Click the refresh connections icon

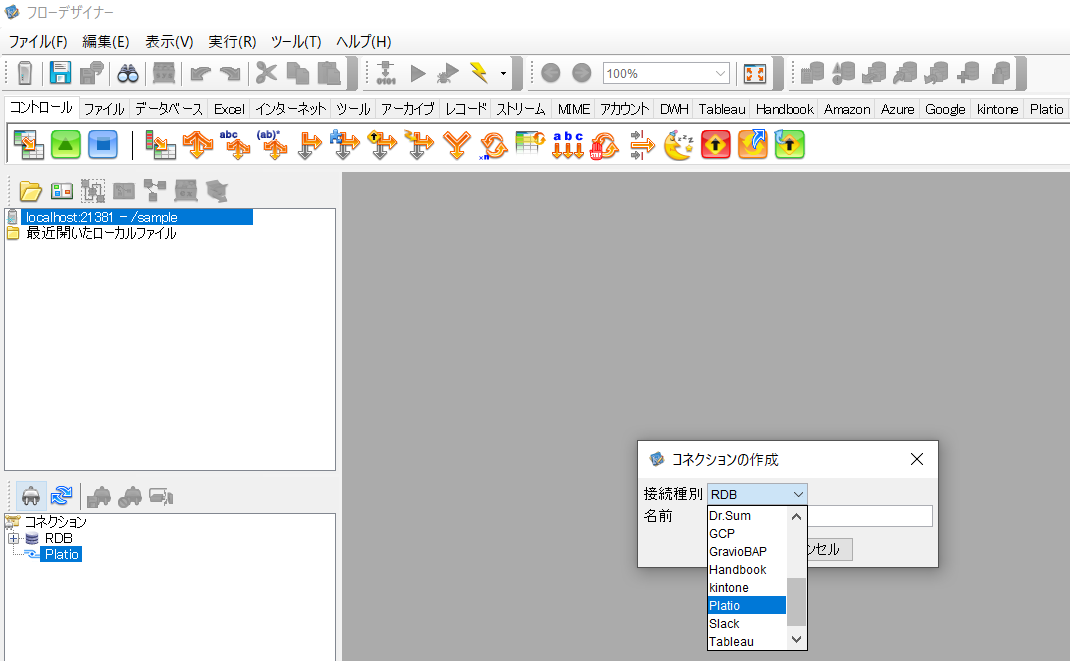pyautogui.click(x=61, y=496)
